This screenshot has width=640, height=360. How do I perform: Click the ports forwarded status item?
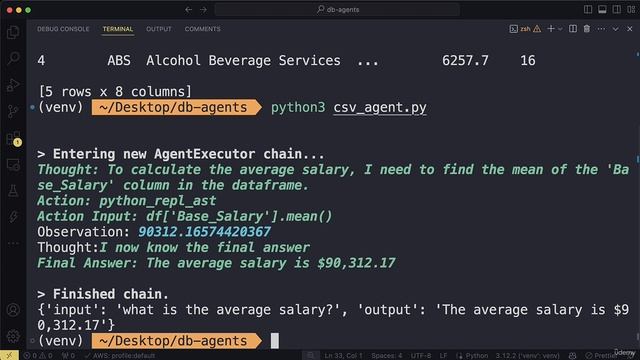coord(68,356)
